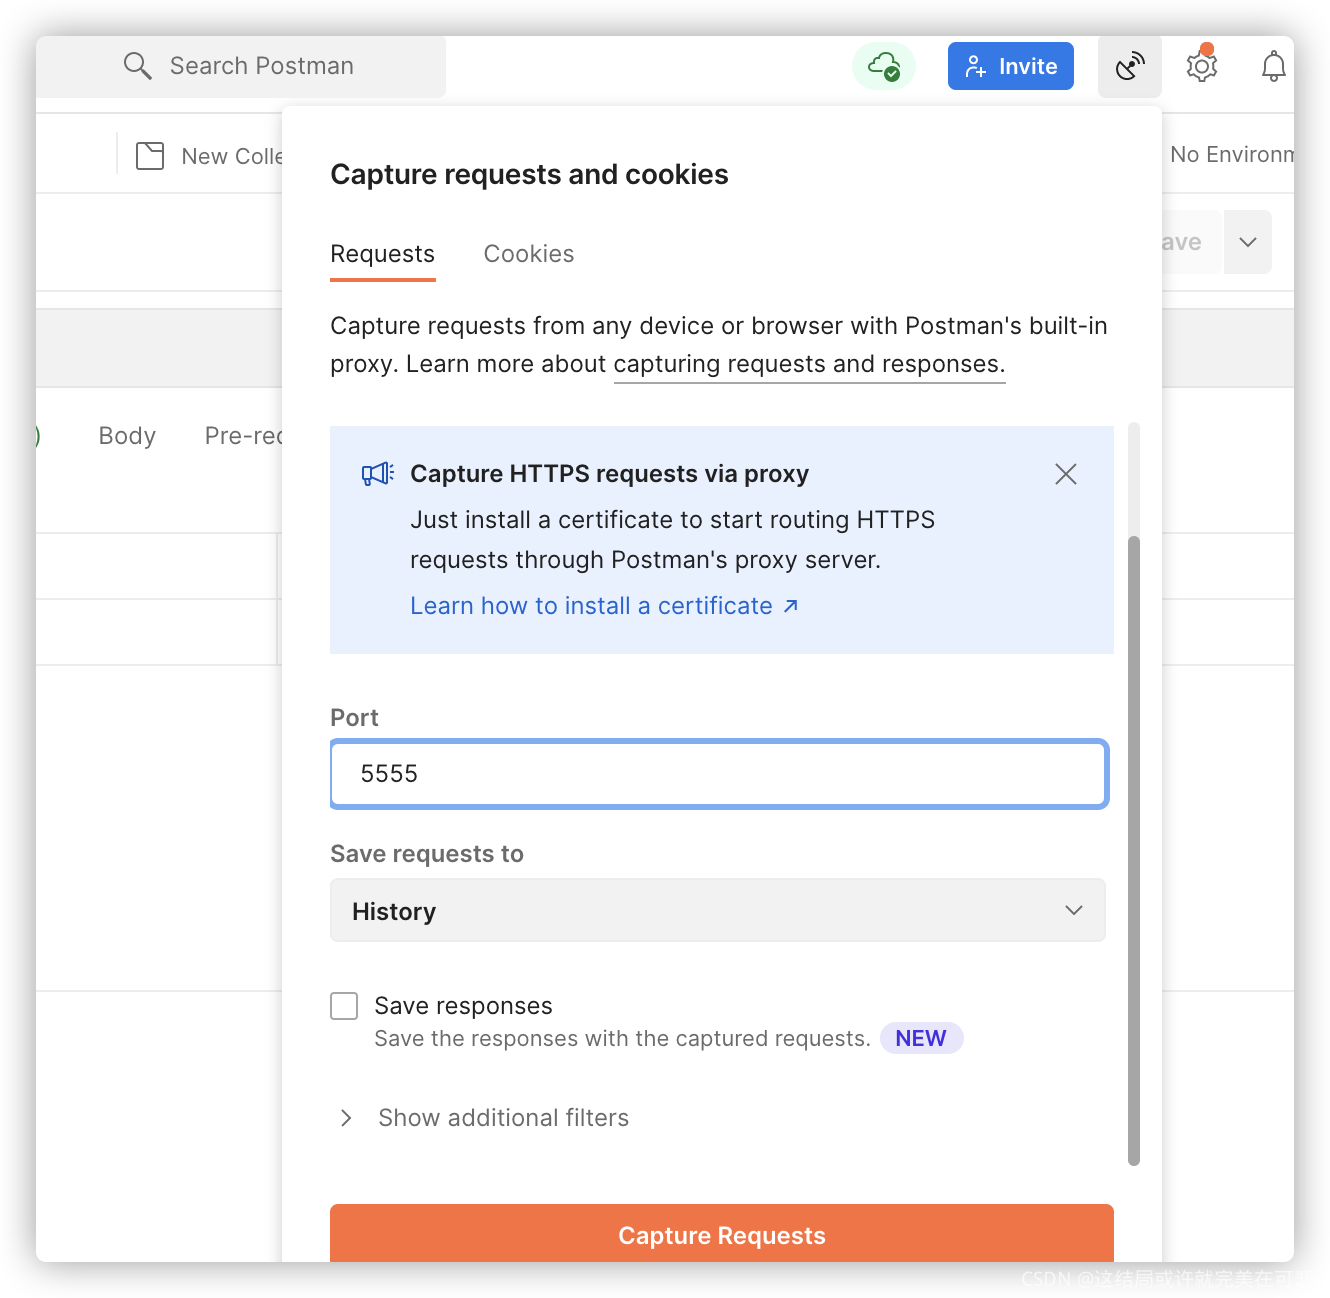Open Learn how to install a certificate
This screenshot has width=1330, height=1298.
tap(604, 606)
